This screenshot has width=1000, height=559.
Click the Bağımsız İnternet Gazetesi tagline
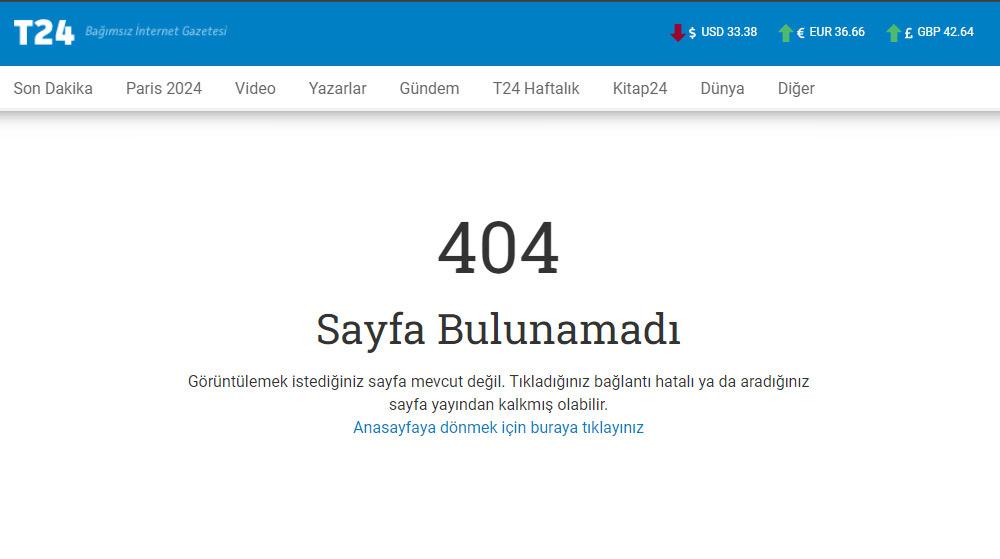tap(156, 31)
